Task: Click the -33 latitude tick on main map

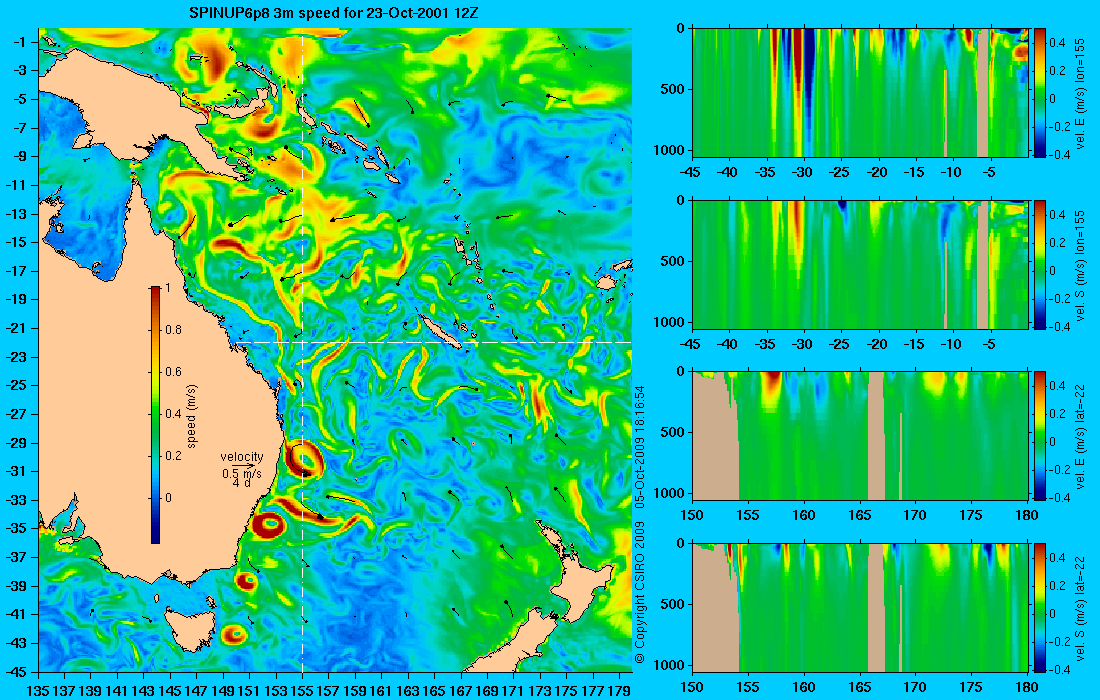Action: [18, 500]
